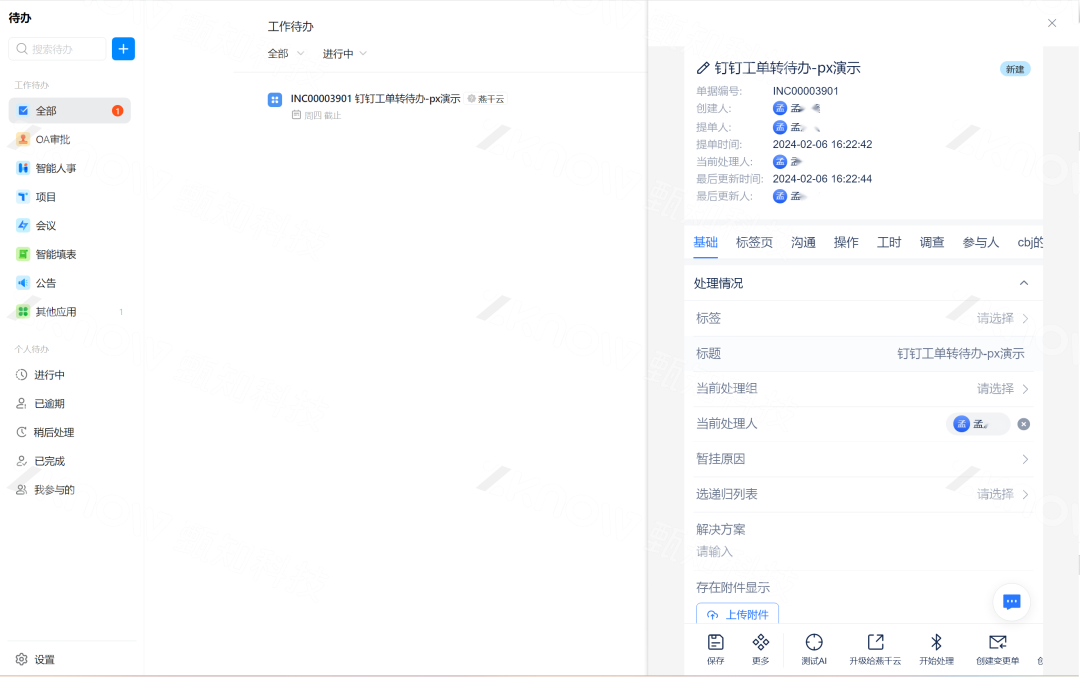Click the 上传附件 button
The image size is (1080, 677).
tap(738, 614)
